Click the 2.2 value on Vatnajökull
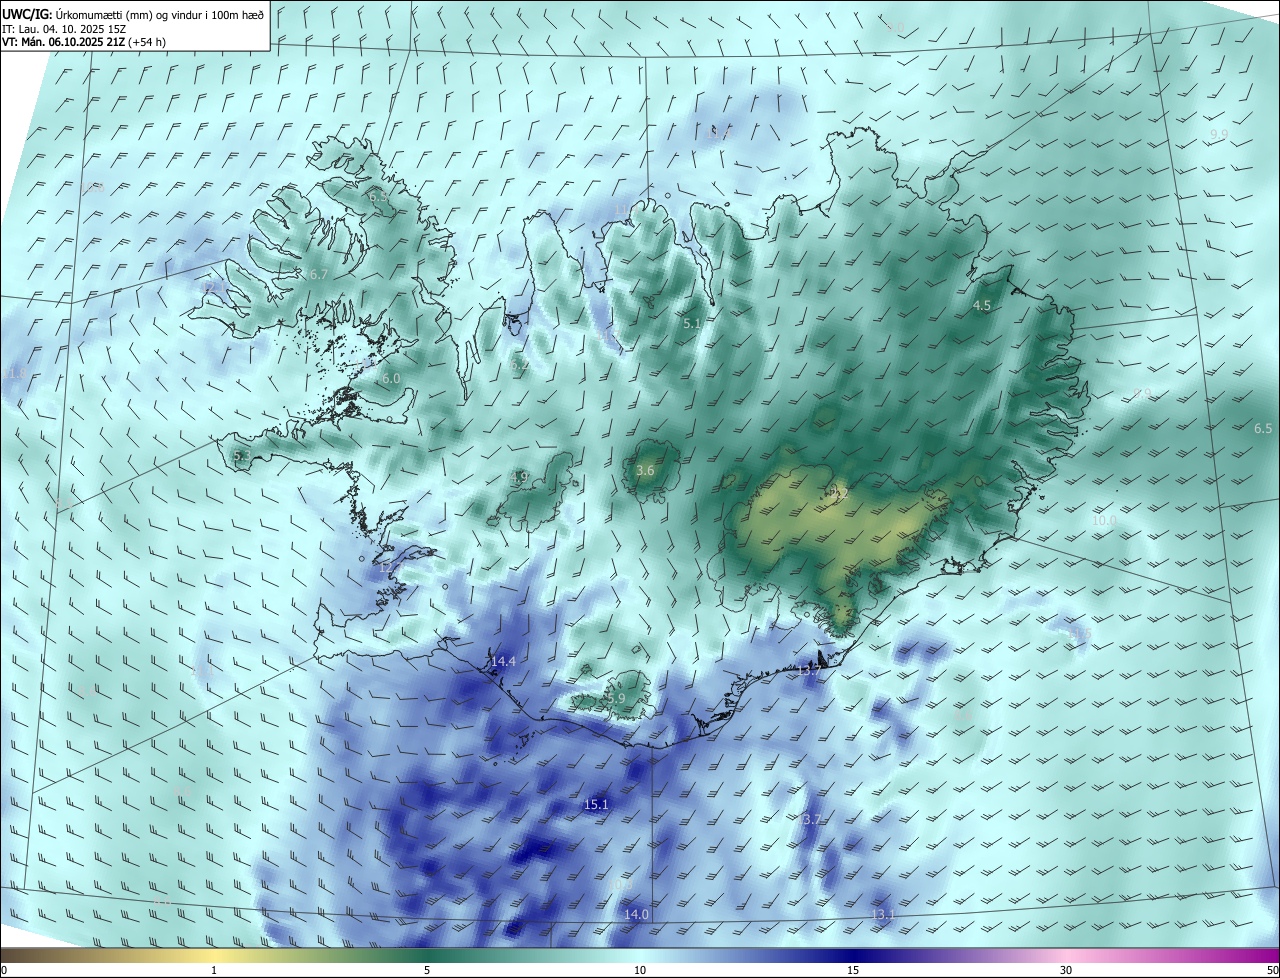 [x=839, y=493]
